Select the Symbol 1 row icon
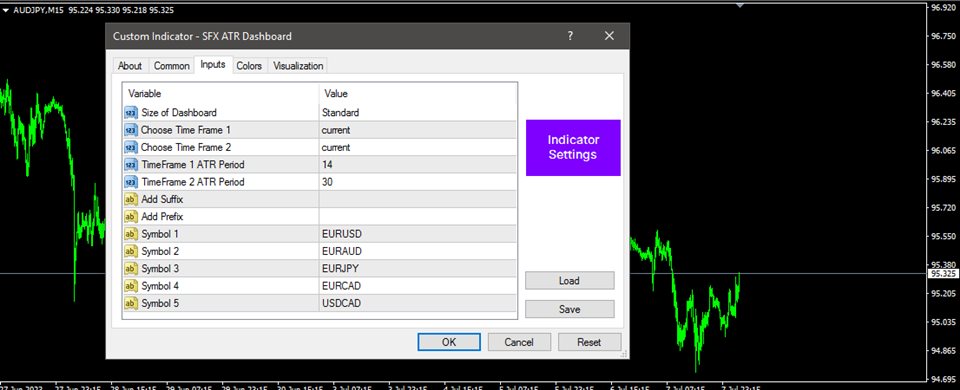 coord(130,234)
